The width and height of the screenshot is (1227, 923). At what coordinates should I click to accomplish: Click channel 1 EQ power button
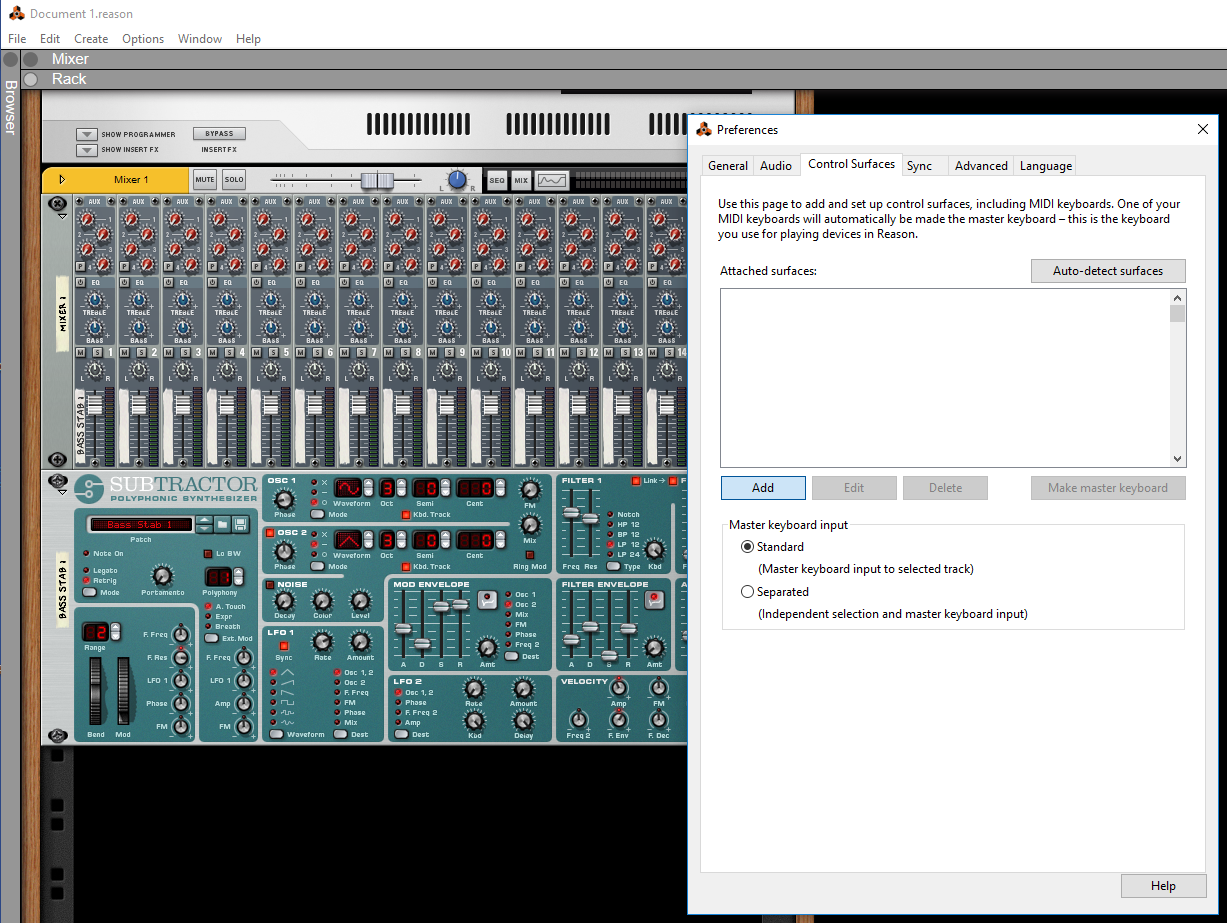click(81, 283)
